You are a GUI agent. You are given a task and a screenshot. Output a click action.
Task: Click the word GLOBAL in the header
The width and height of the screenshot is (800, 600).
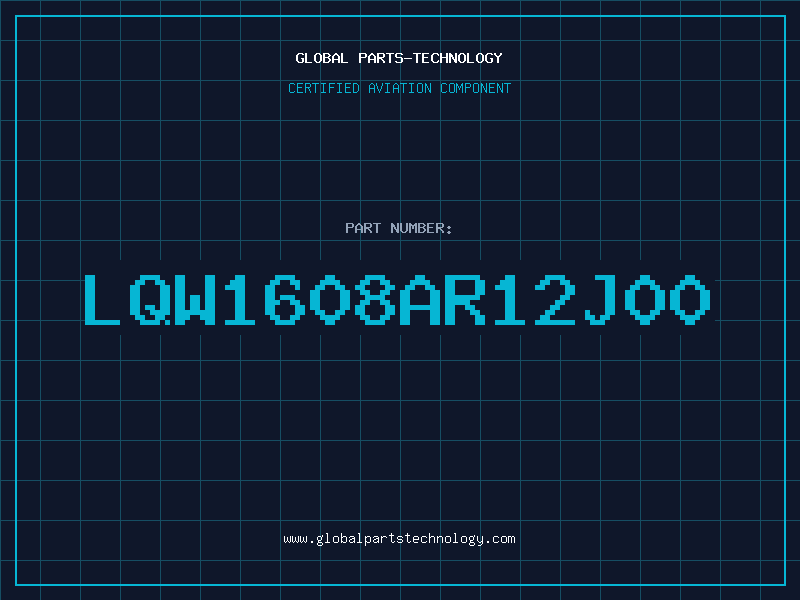click(x=321, y=58)
